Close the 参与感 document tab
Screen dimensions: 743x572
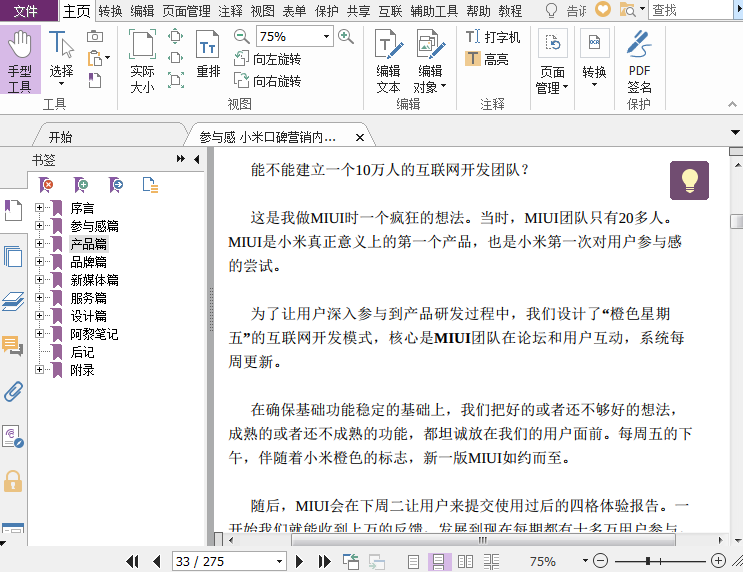(x=360, y=137)
